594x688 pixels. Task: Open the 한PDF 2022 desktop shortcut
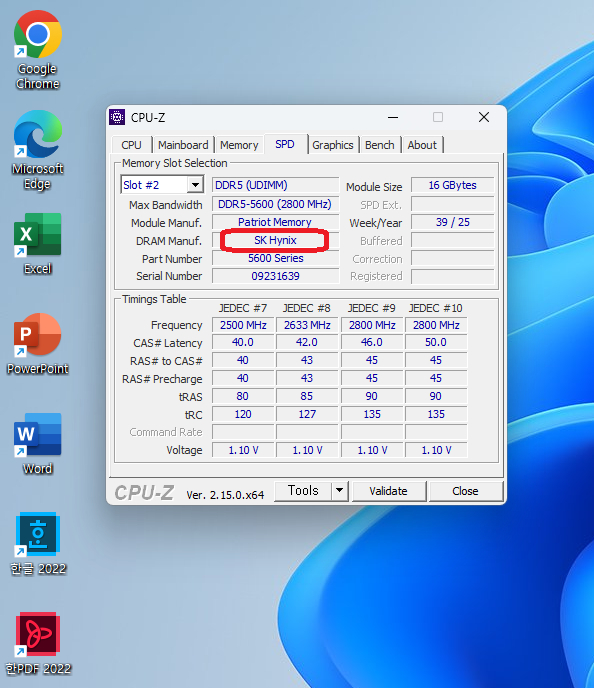click(38, 643)
